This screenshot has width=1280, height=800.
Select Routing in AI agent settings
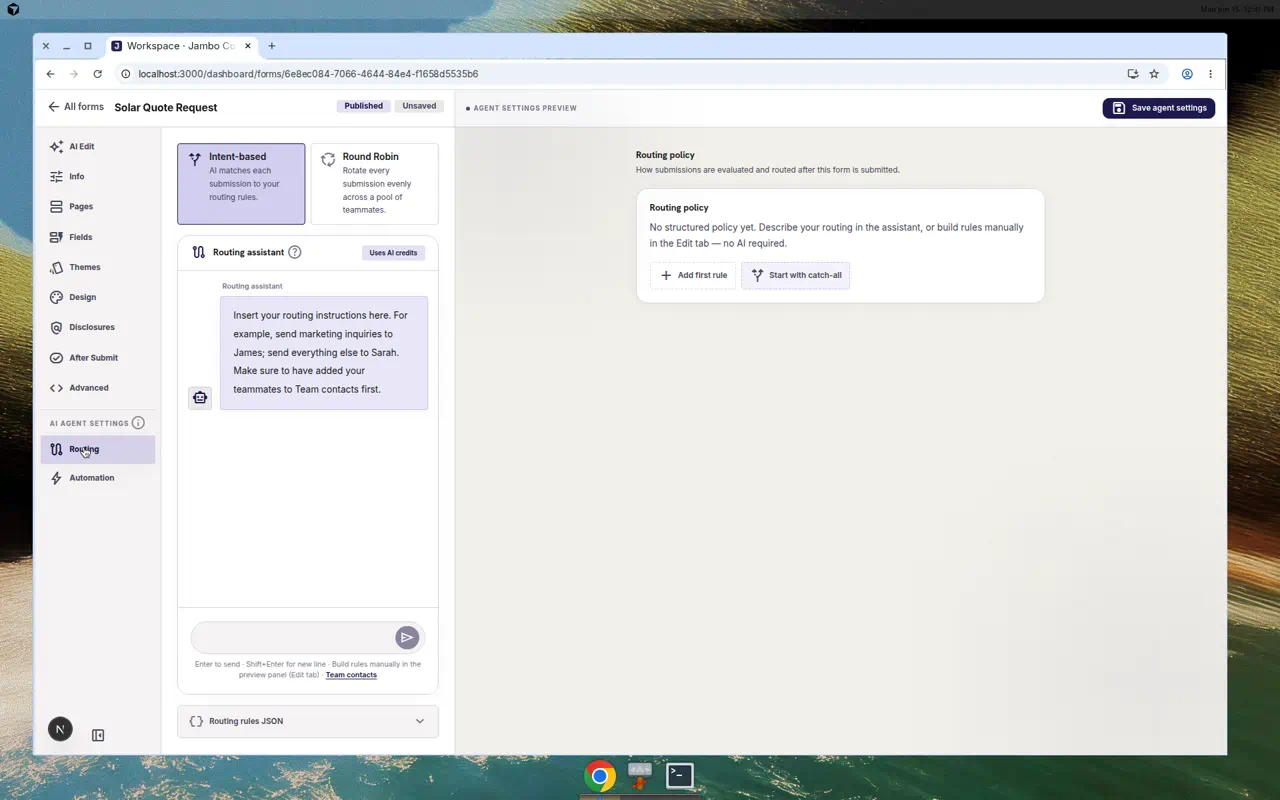98,450
